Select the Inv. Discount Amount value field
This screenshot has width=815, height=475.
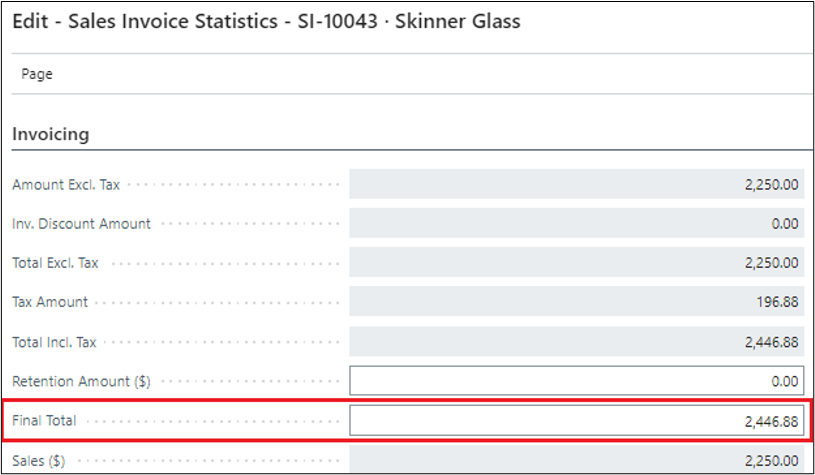[x=576, y=224]
